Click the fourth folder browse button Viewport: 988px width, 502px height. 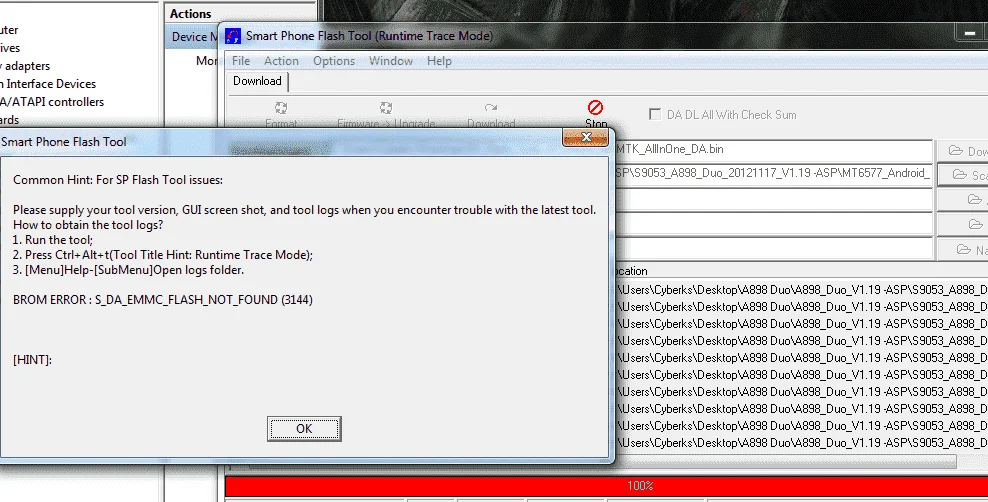(x=962, y=224)
